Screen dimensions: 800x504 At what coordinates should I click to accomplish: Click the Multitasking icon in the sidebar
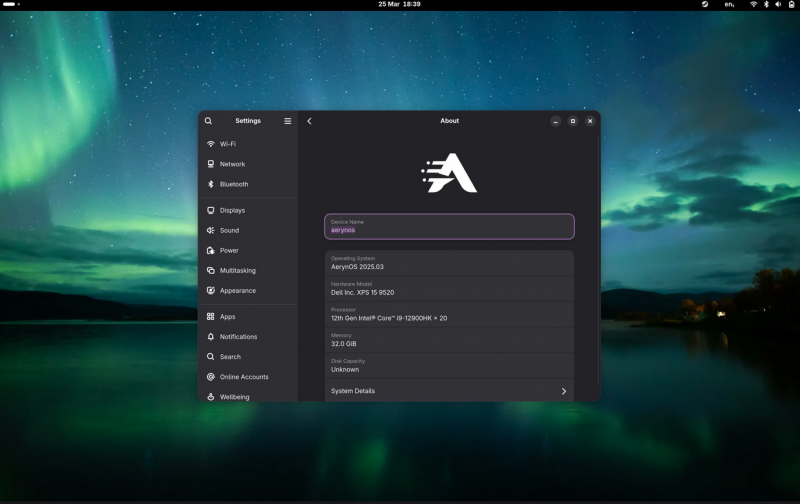[211, 270]
